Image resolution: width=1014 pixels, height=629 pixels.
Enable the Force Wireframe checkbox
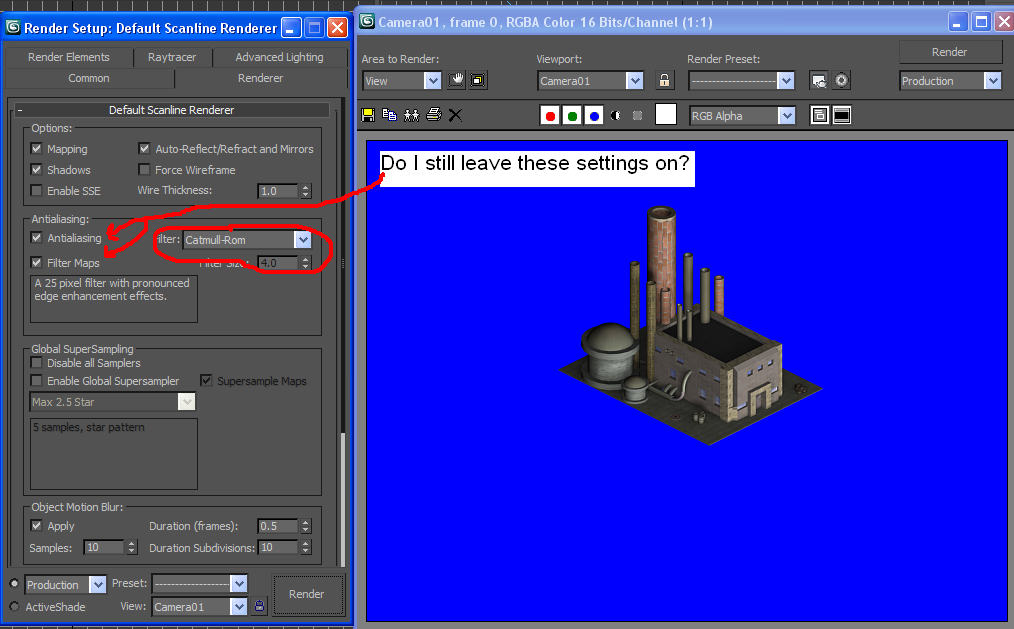pos(145,170)
